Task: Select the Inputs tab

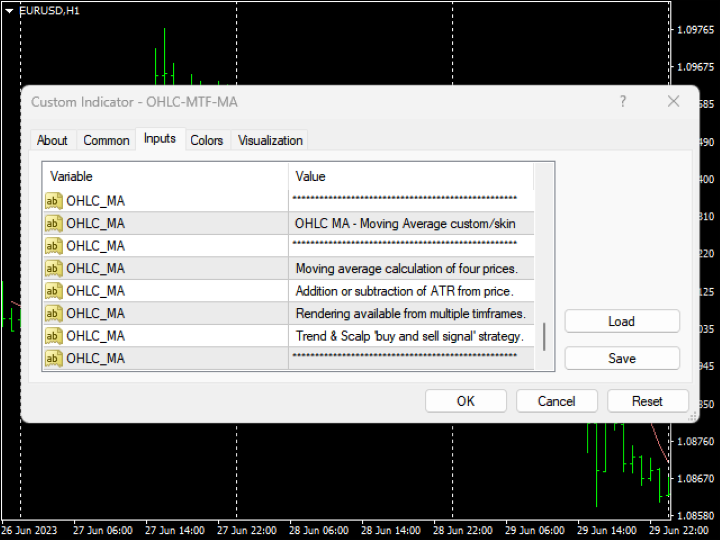Action: pyautogui.click(x=160, y=139)
